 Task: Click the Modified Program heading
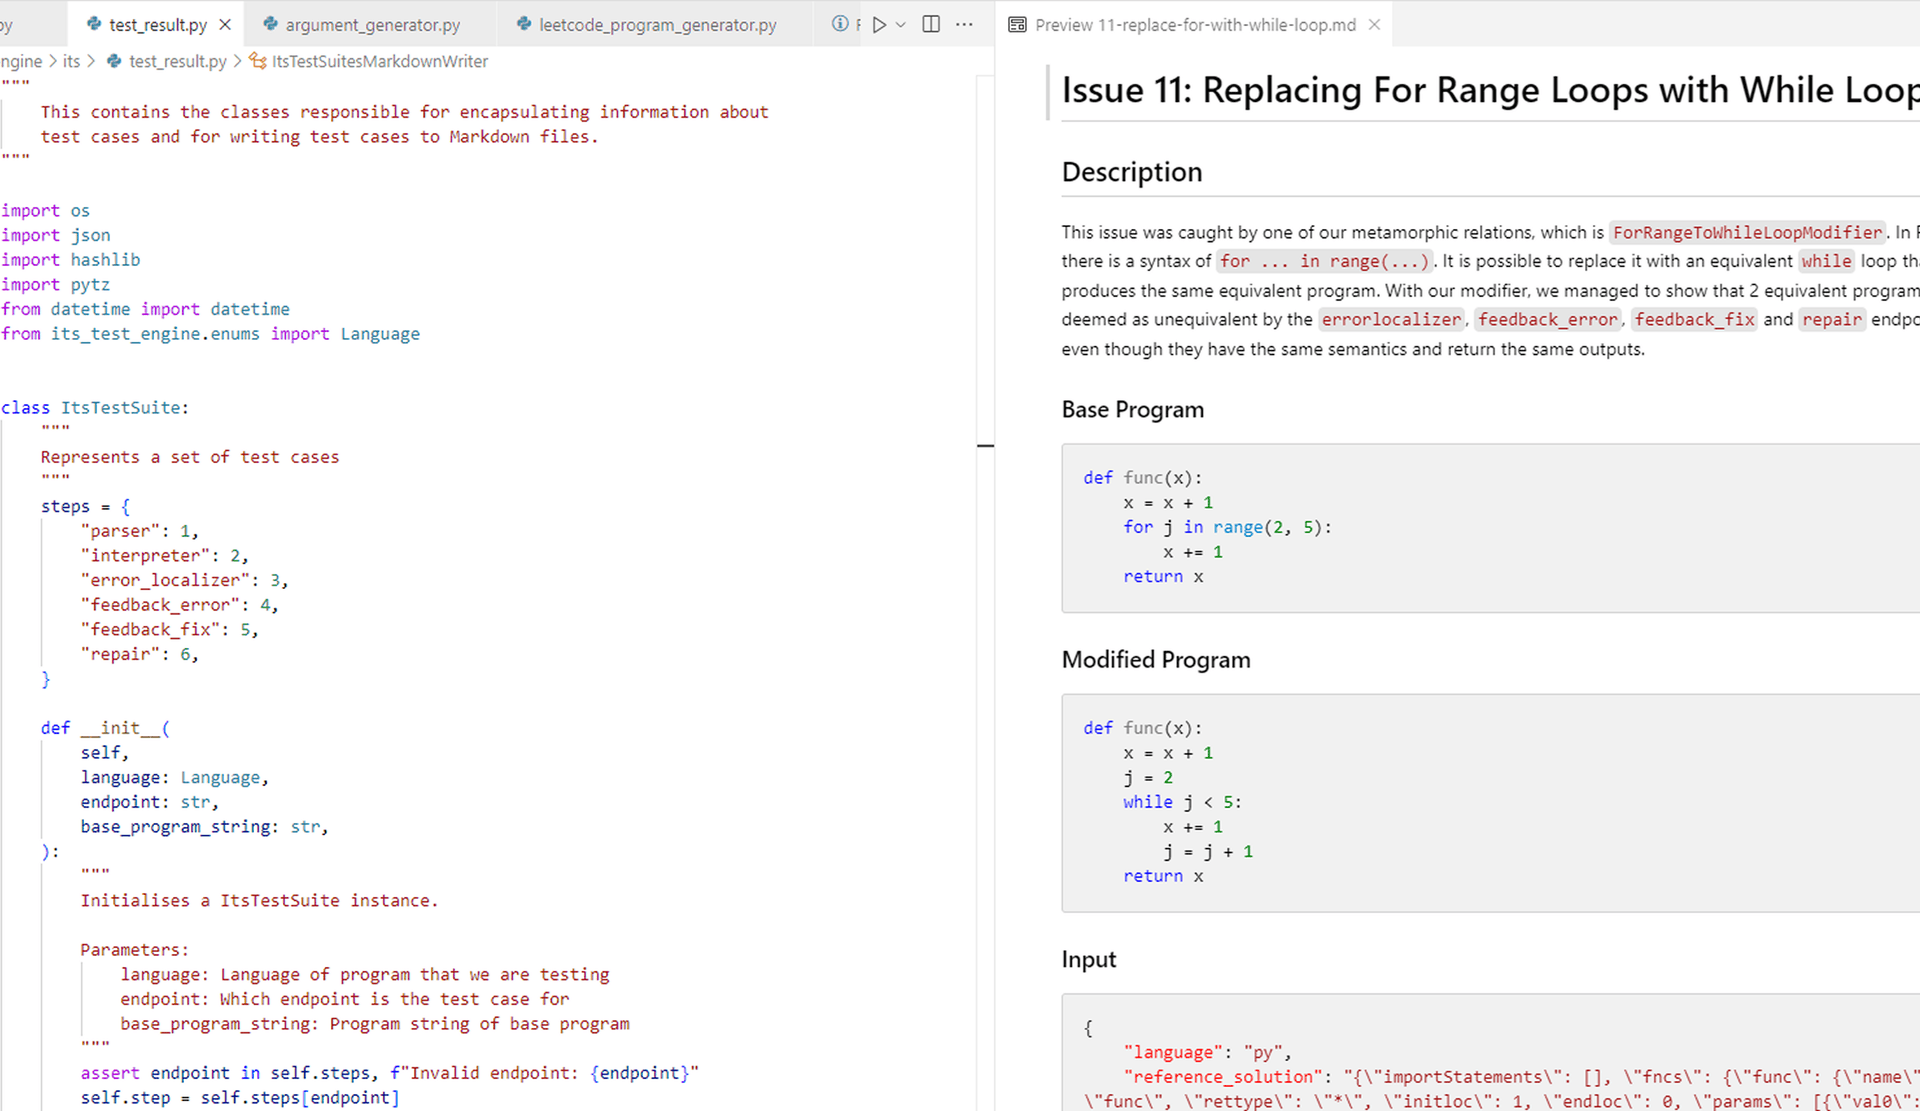click(x=1156, y=659)
